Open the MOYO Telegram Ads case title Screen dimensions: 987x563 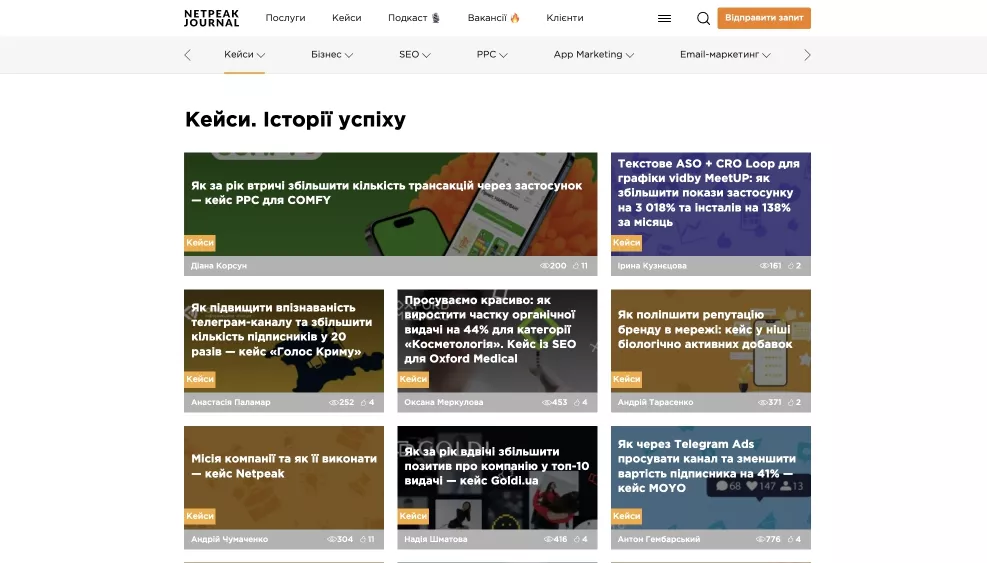pyautogui.click(x=707, y=466)
